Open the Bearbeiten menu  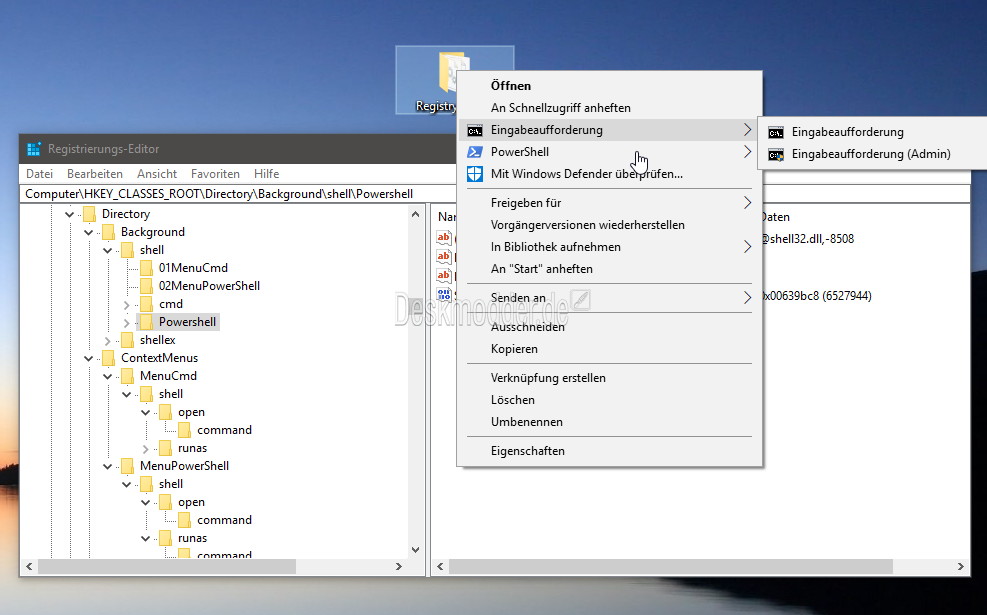tap(94, 174)
